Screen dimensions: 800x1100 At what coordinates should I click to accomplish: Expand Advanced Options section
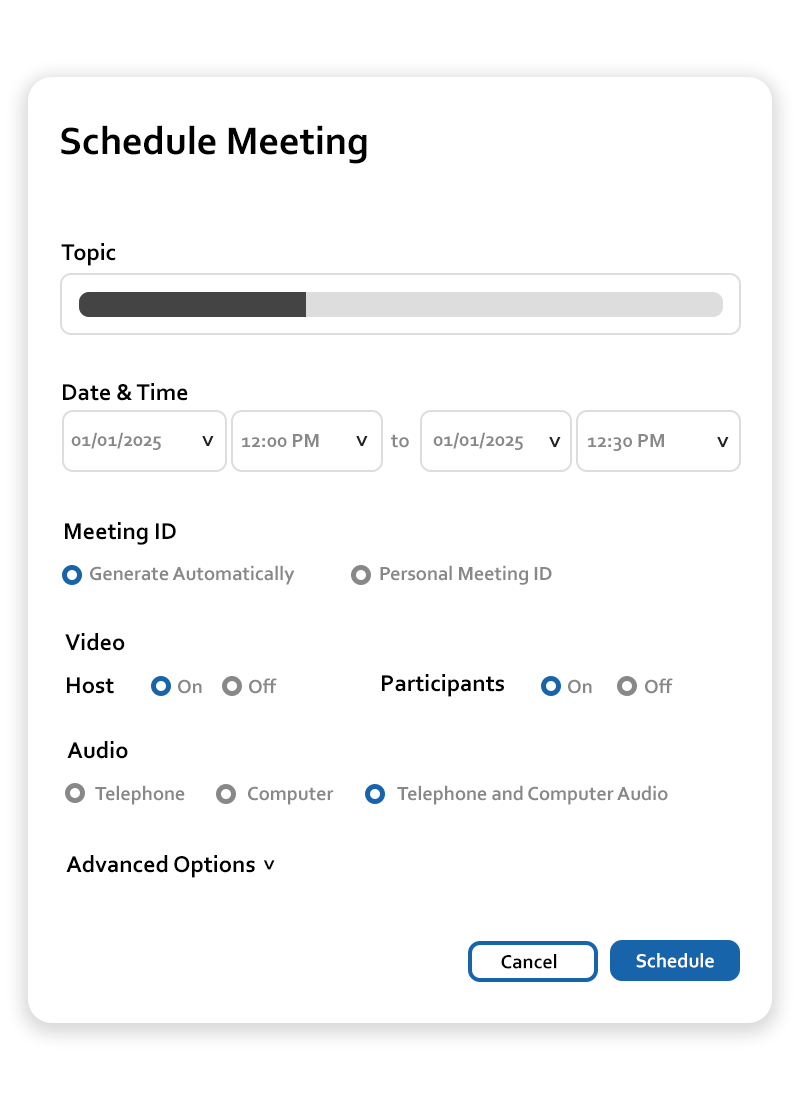pyautogui.click(x=161, y=865)
